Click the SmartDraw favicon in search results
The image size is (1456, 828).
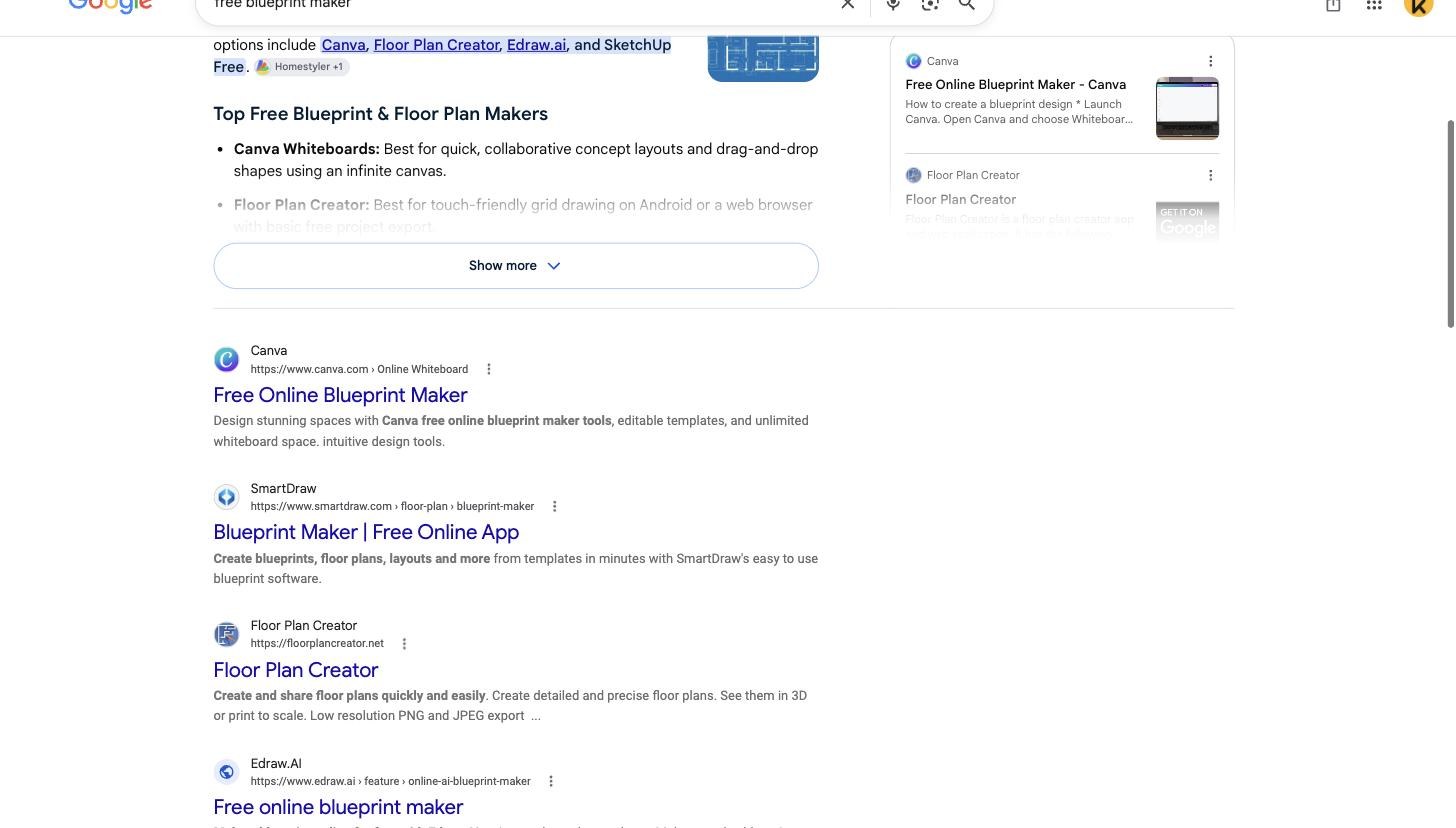point(226,497)
